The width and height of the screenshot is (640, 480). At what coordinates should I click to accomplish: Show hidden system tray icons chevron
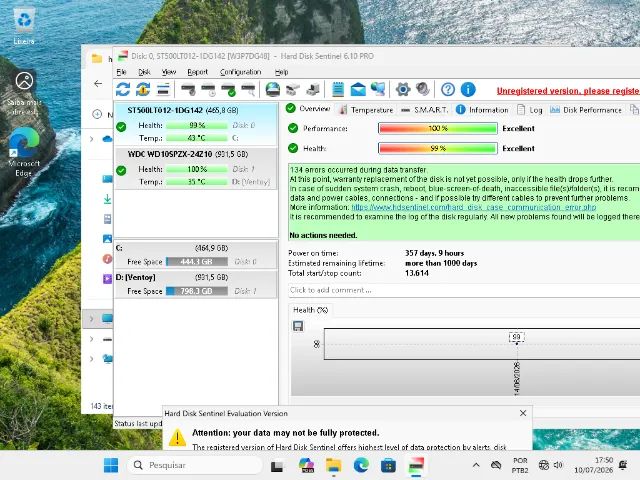476,465
